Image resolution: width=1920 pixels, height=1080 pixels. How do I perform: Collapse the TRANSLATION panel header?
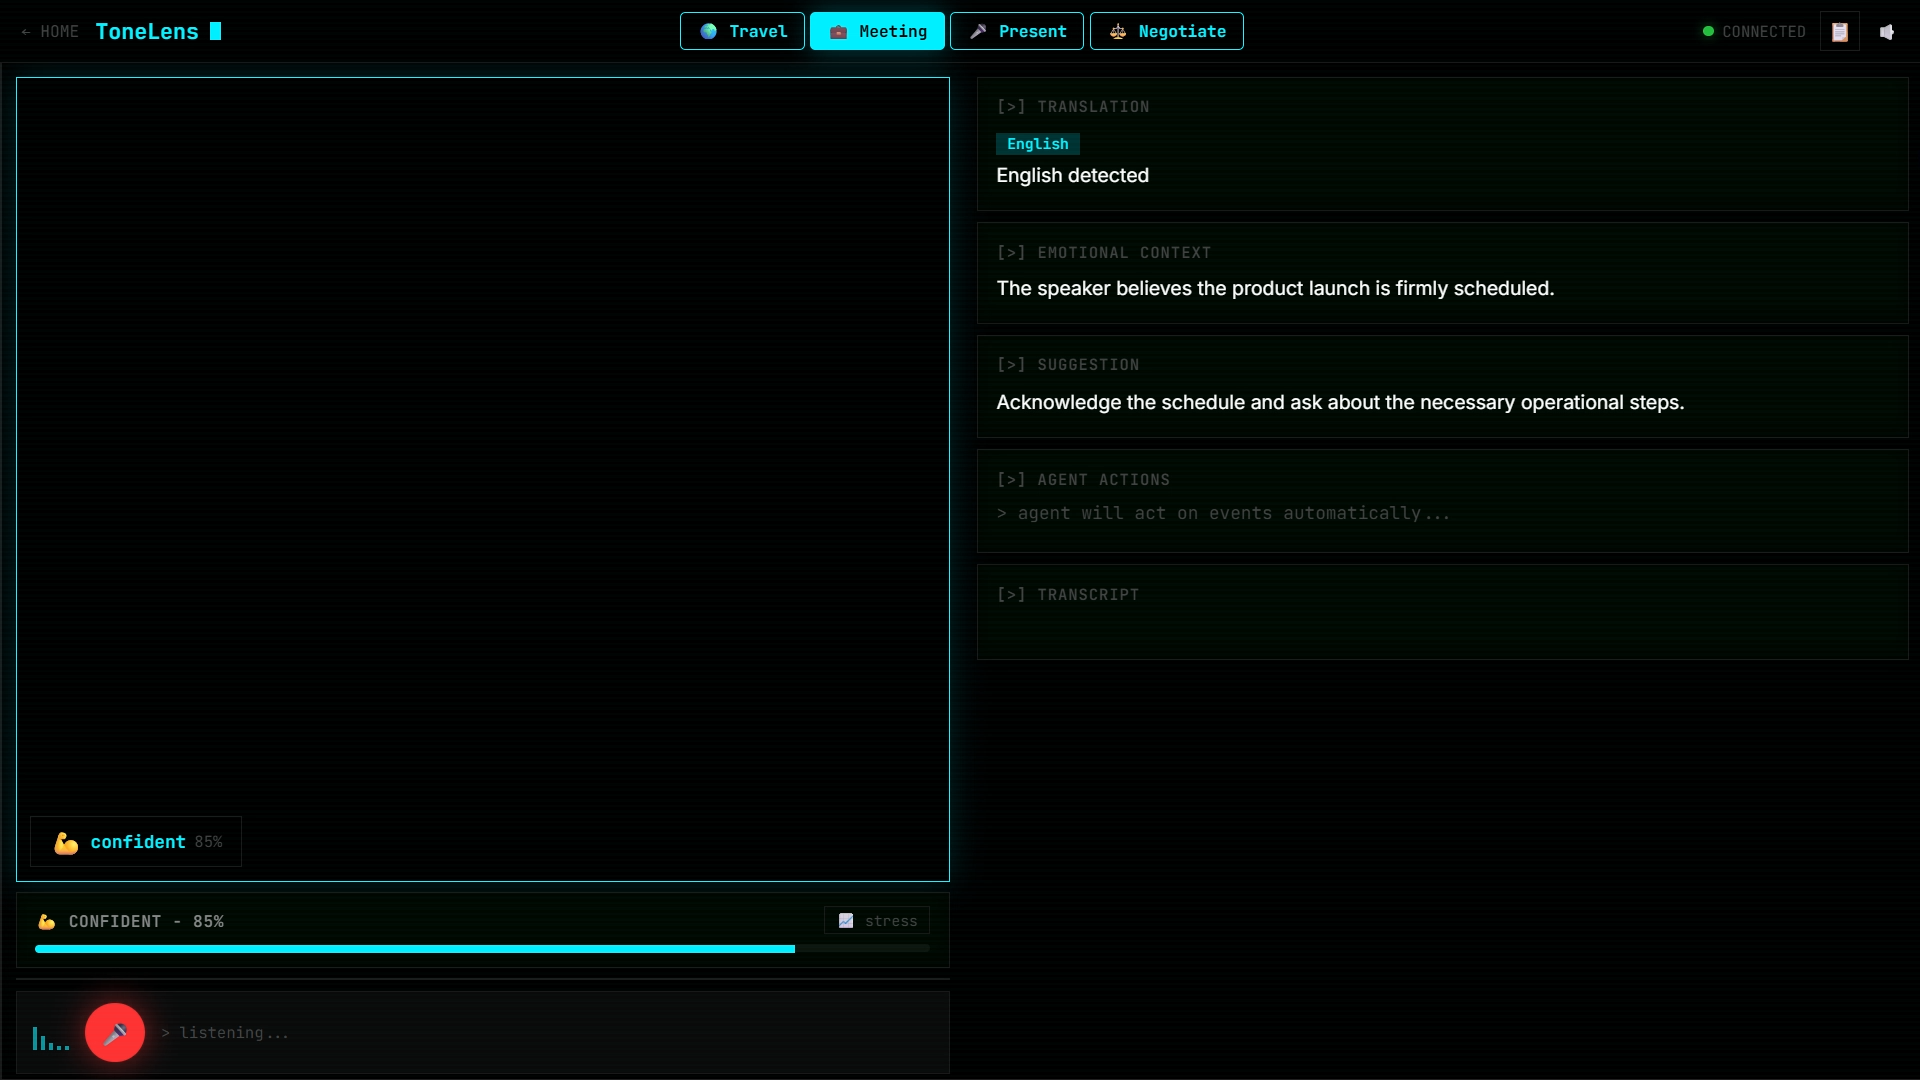coord(1073,107)
